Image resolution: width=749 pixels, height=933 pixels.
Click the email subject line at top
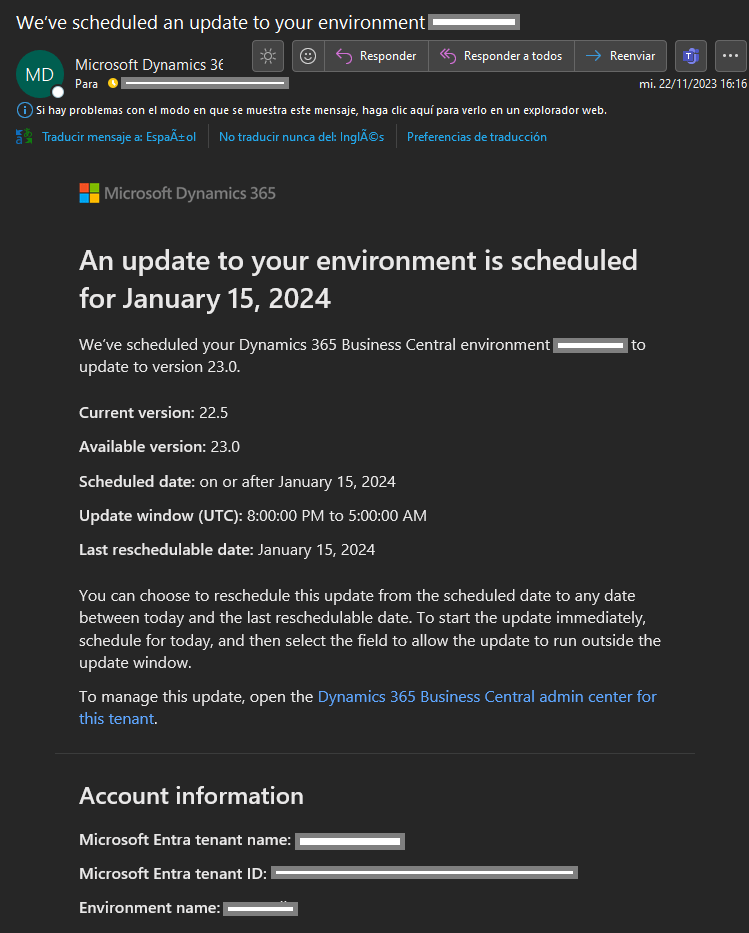(220, 22)
